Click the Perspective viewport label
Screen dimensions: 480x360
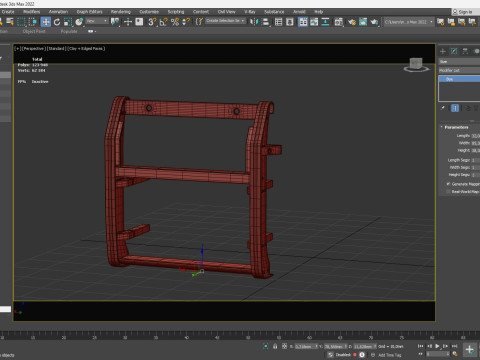point(34,49)
